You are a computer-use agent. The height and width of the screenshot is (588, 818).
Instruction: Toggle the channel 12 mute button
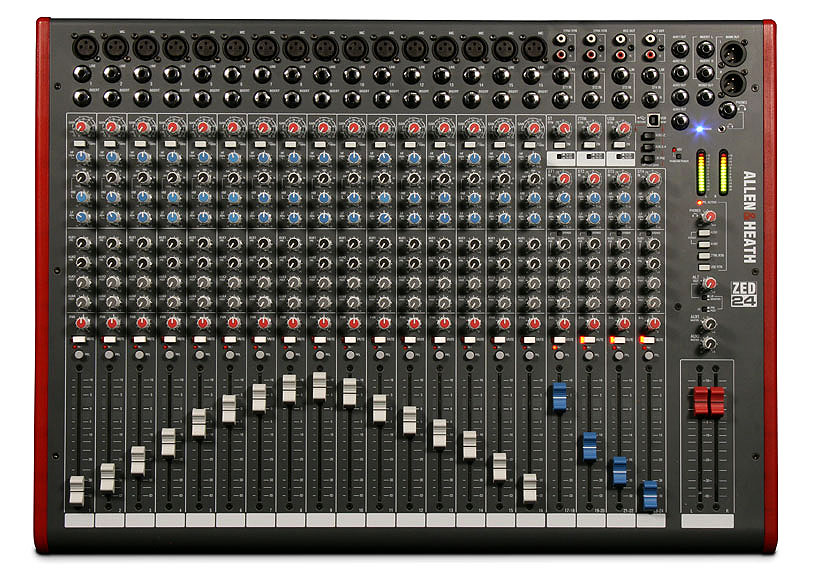tap(410, 339)
